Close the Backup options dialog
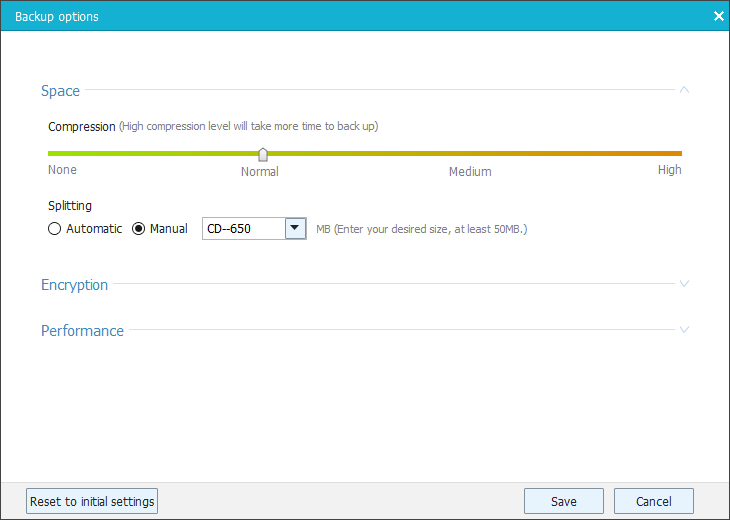Viewport: 730px width, 520px height. pos(718,16)
